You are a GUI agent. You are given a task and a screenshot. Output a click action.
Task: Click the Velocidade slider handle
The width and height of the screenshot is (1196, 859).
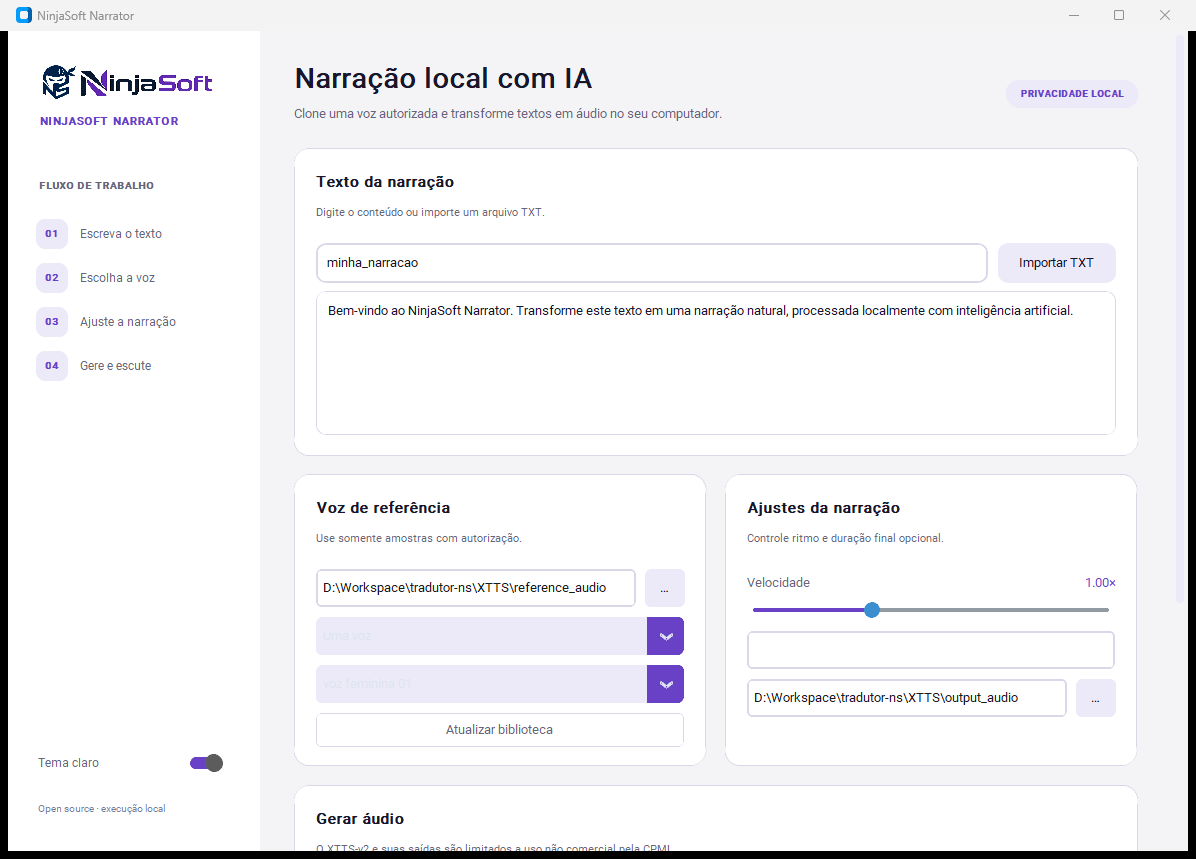point(872,610)
